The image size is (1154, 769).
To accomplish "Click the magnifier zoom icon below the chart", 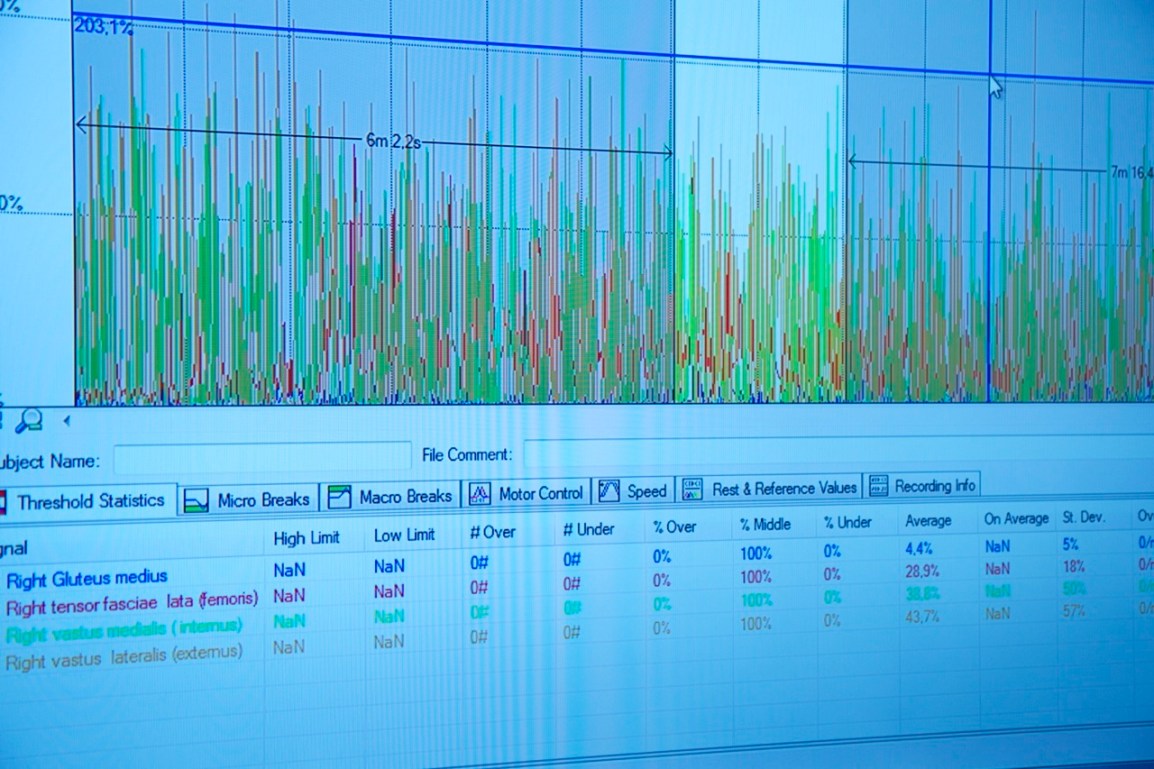I will (28, 421).
